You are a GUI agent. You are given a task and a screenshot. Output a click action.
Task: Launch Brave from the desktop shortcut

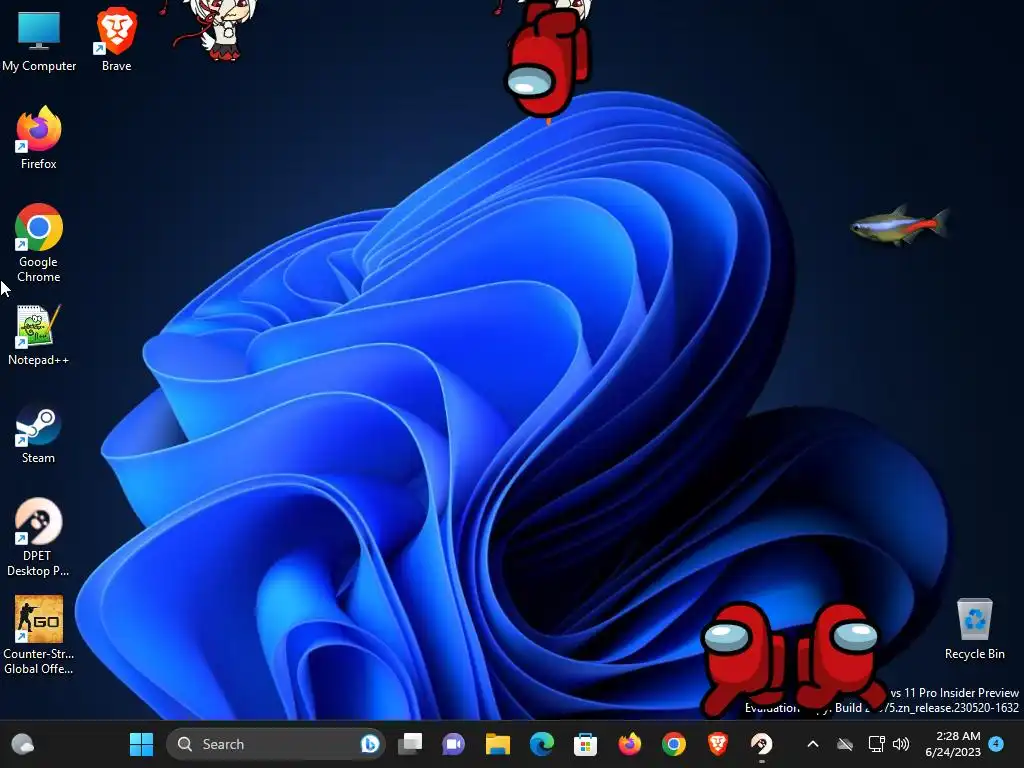[117, 39]
